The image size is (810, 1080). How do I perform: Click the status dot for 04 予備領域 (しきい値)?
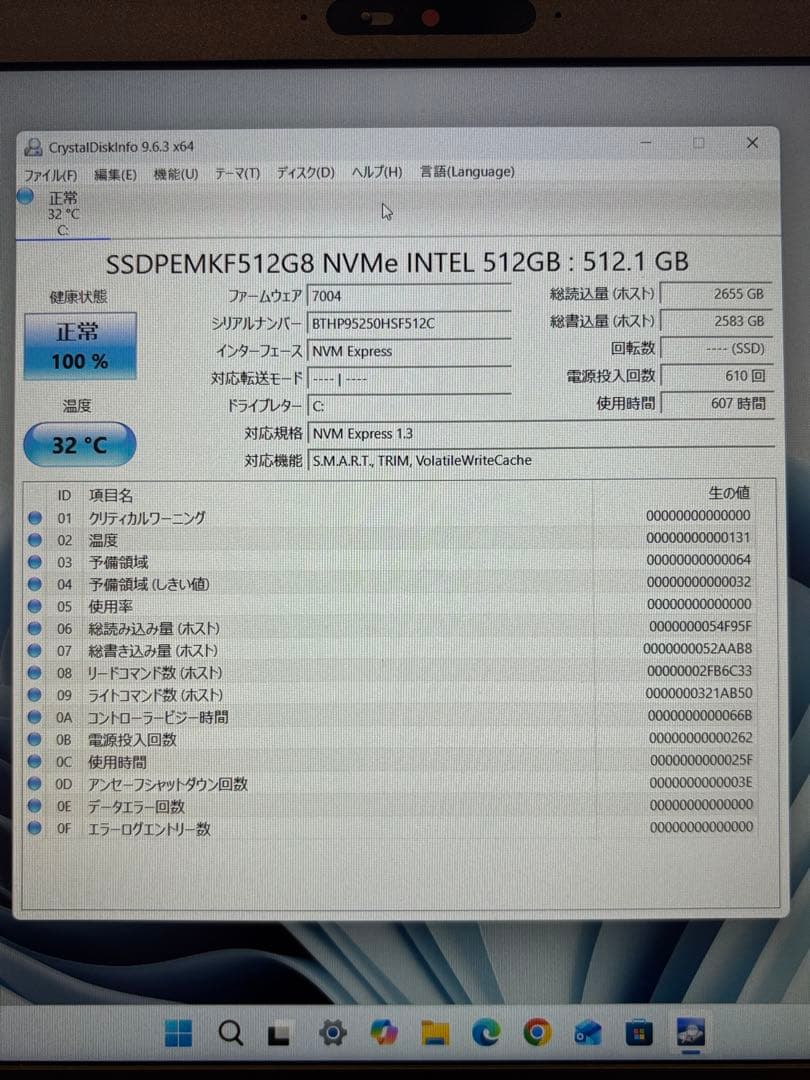pyautogui.click(x=34, y=584)
